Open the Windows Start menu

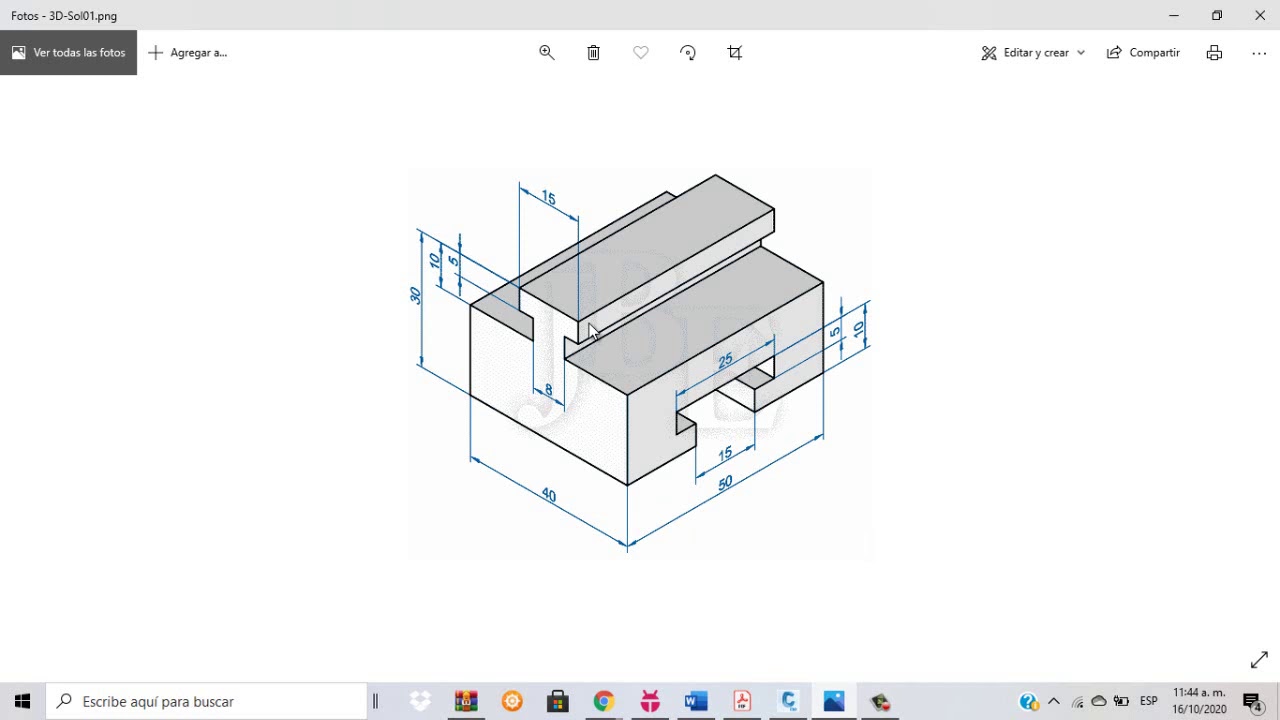(22, 701)
